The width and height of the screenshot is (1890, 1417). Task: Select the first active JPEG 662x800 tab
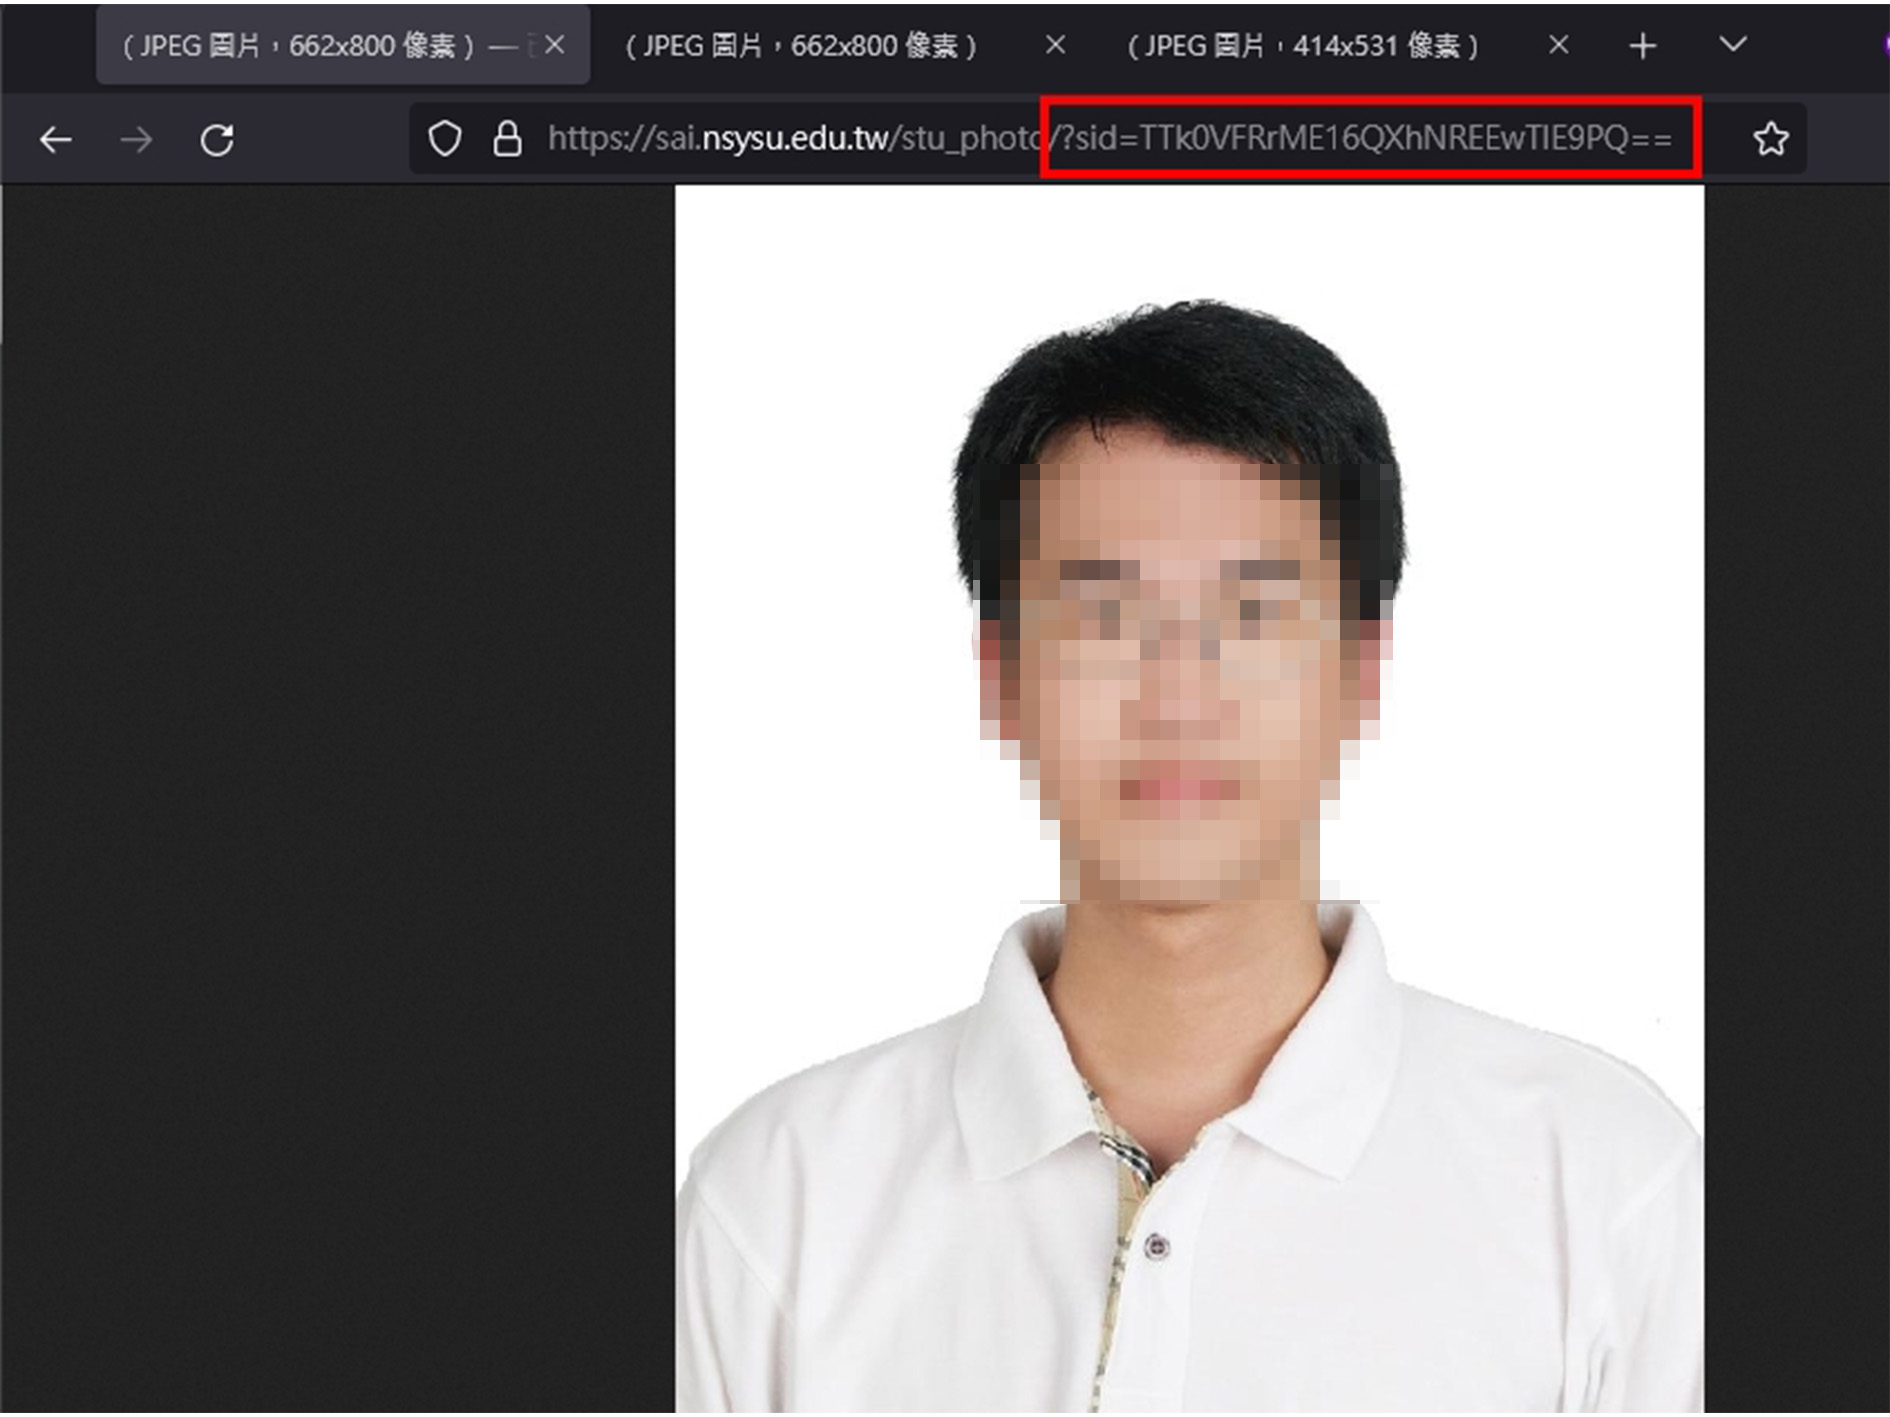pos(343,46)
